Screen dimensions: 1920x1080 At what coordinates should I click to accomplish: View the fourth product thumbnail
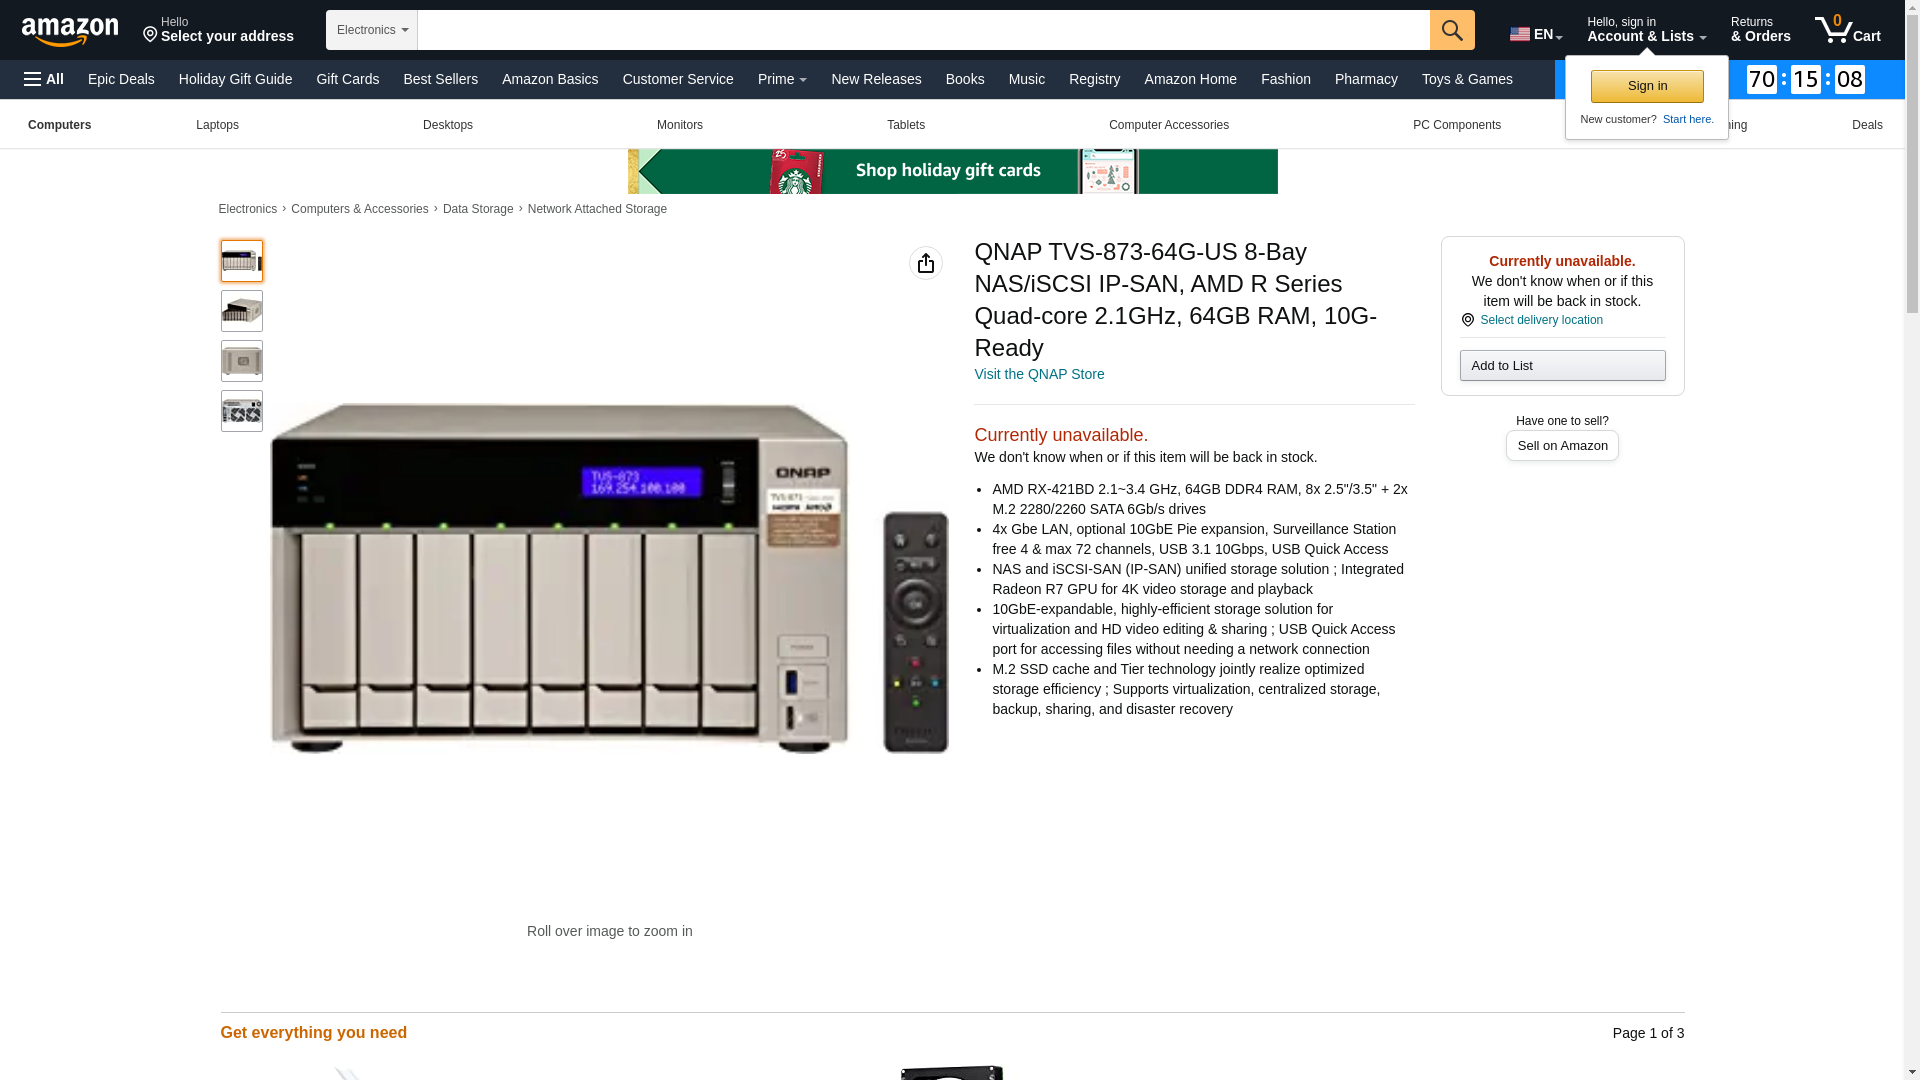[x=241, y=411]
